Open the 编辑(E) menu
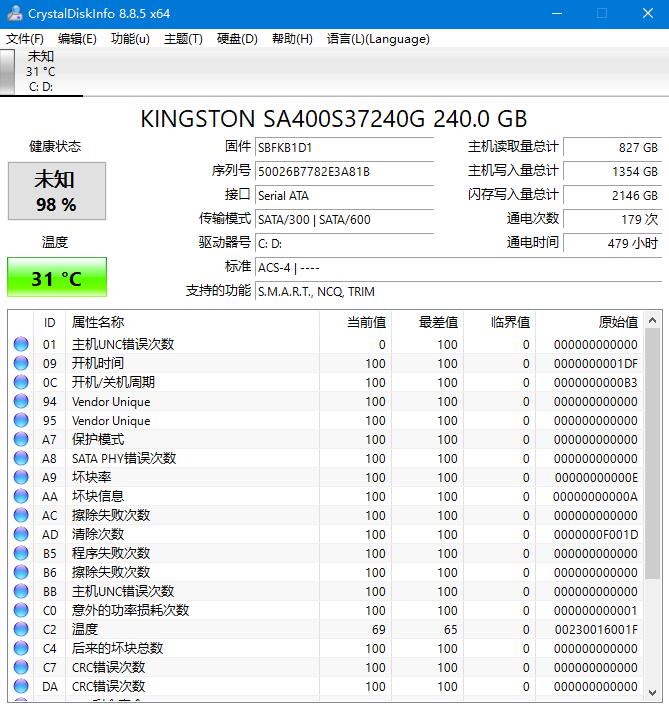Viewport: 669px width, 709px height. pyautogui.click(x=77, y=39)
